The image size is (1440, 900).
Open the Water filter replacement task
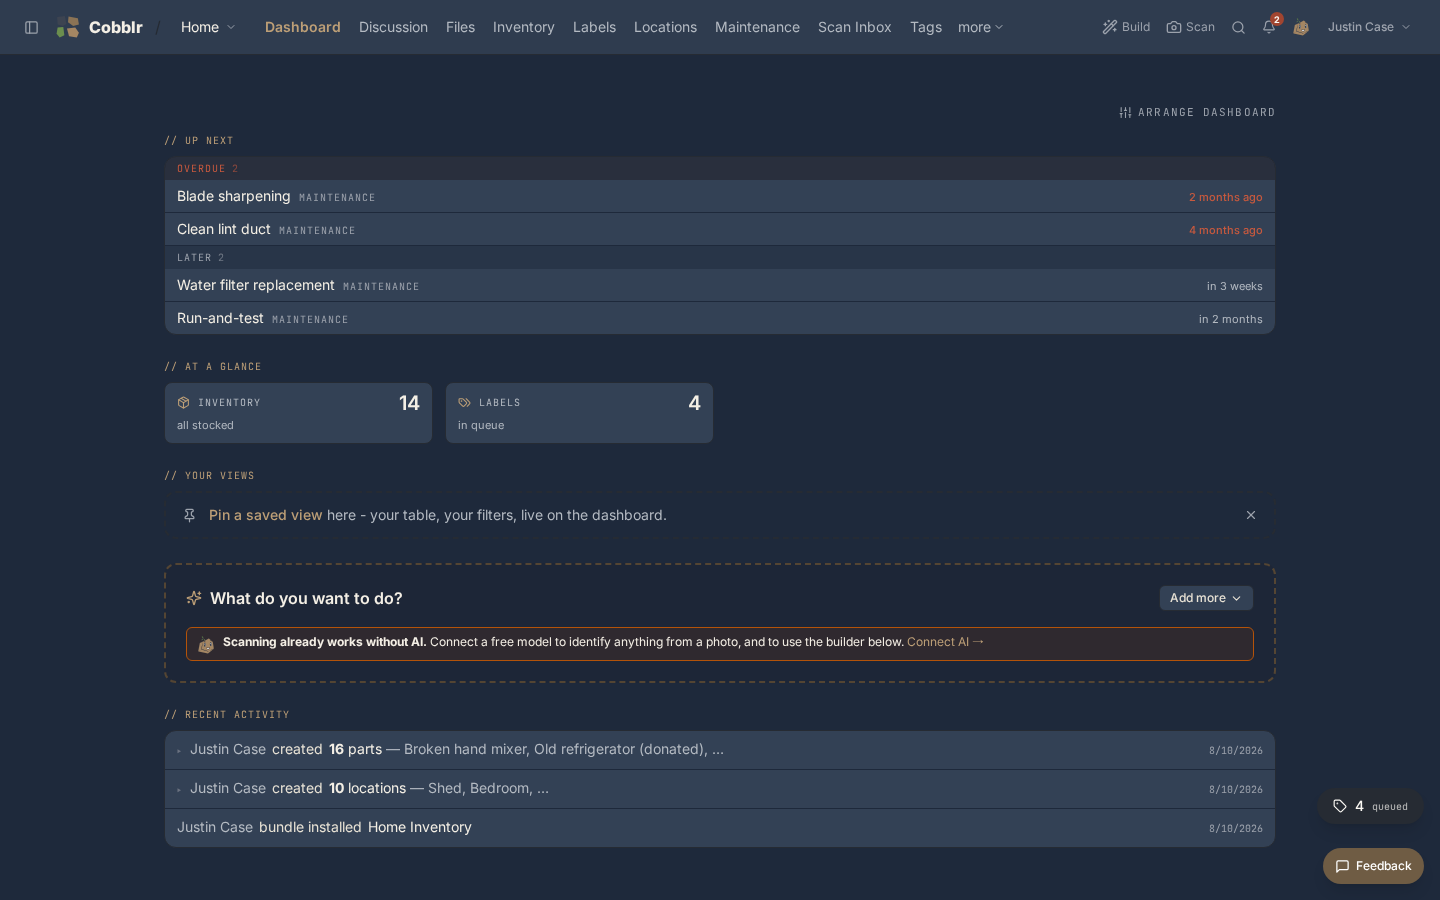720,286
